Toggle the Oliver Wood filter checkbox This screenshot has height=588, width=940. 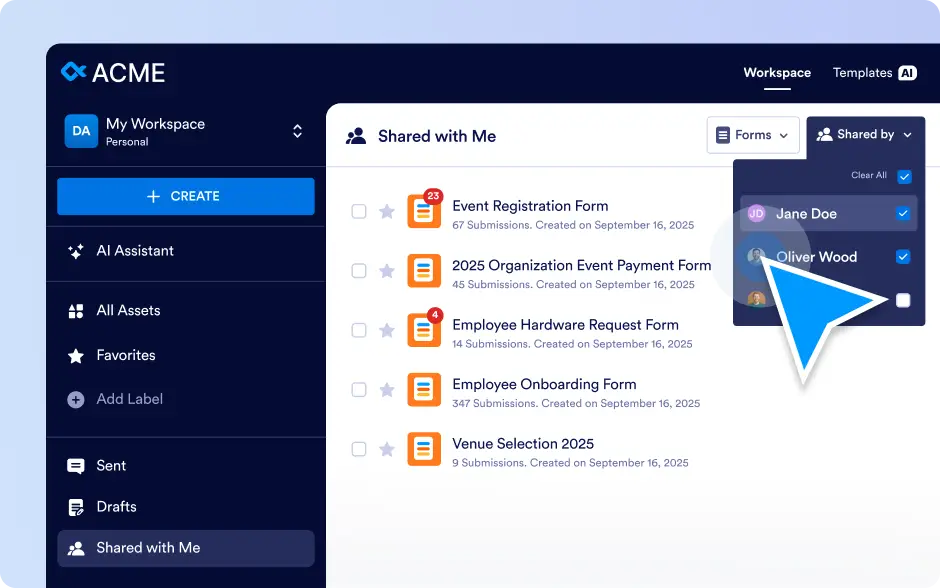[903, 257]
